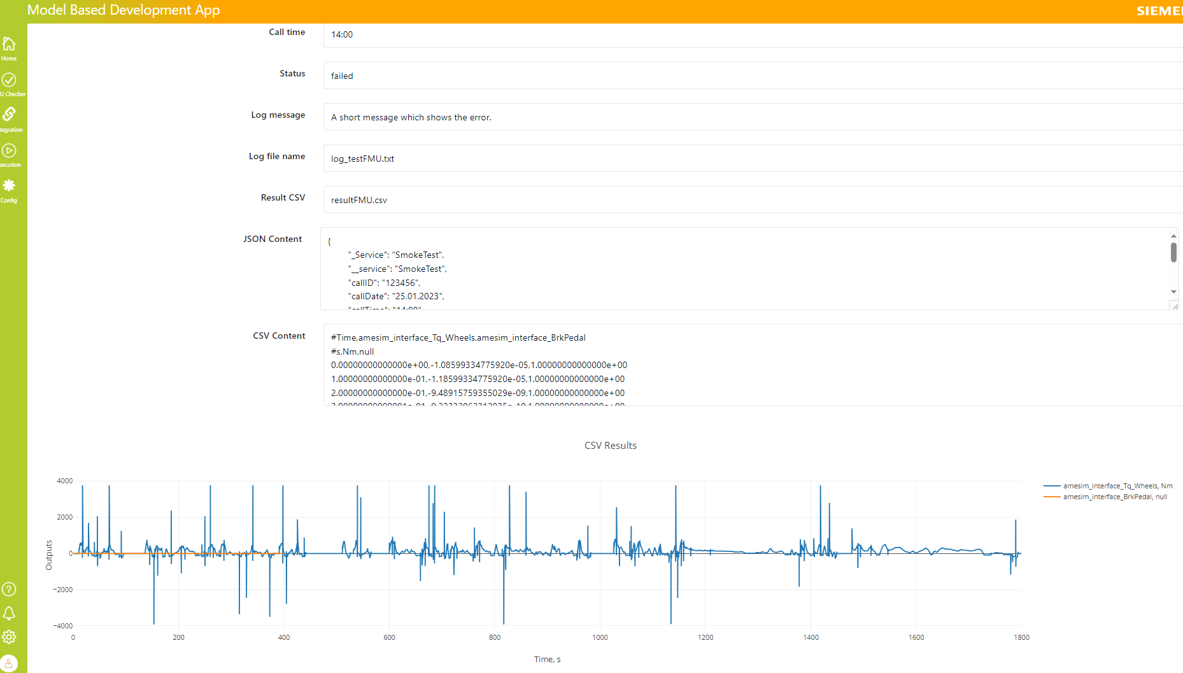Click into the Log message field
The height and width of the screenshot is (673, 1183).
pyautogui.click(x=750, y=117)
